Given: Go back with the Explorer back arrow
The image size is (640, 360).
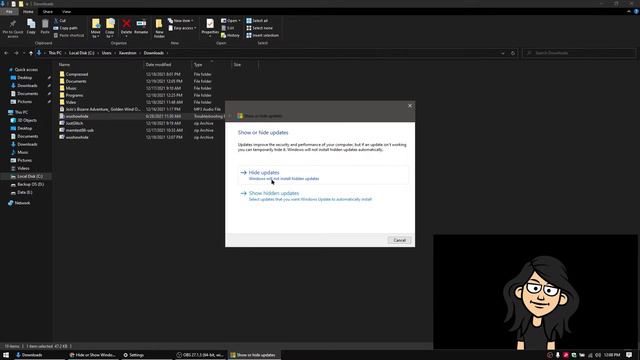Looking at the screenshot, I should click(6, 53).
